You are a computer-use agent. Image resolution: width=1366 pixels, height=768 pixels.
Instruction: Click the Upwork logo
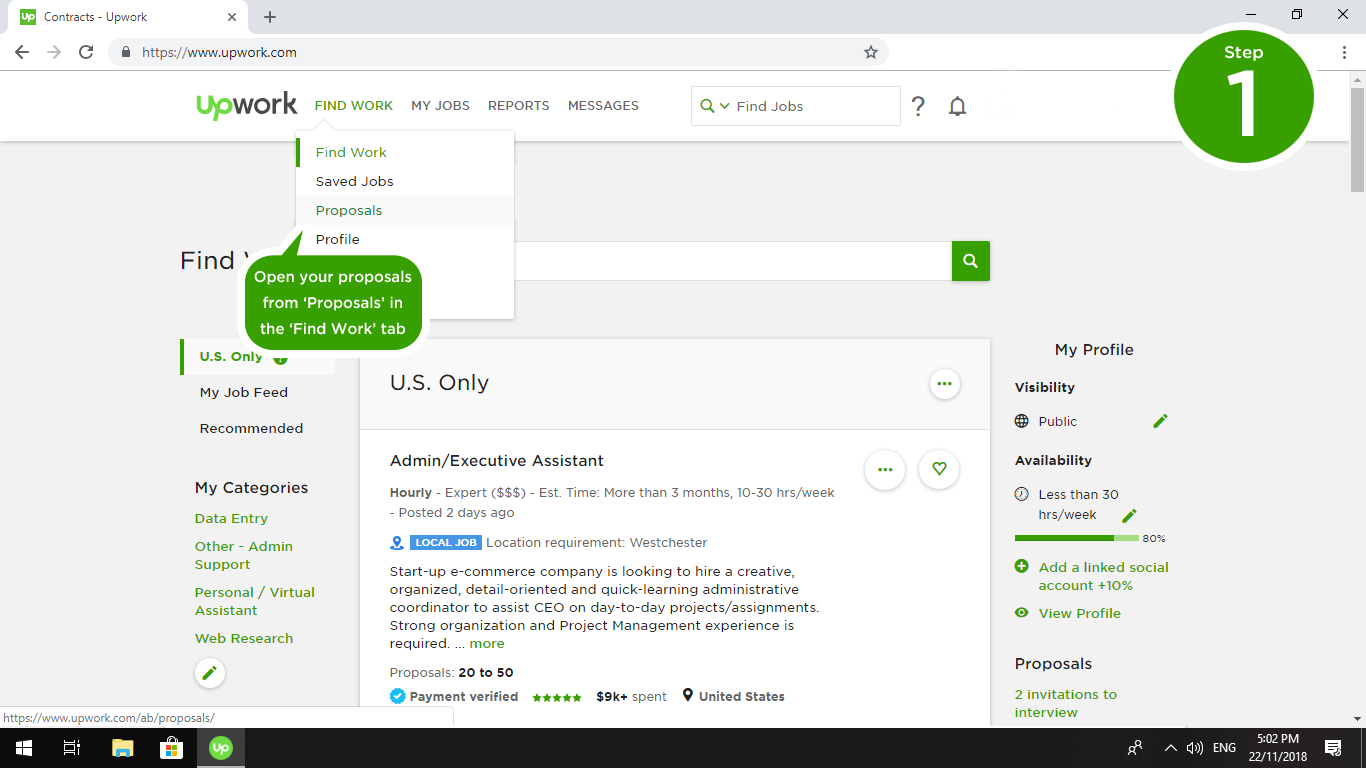point(247,106)
